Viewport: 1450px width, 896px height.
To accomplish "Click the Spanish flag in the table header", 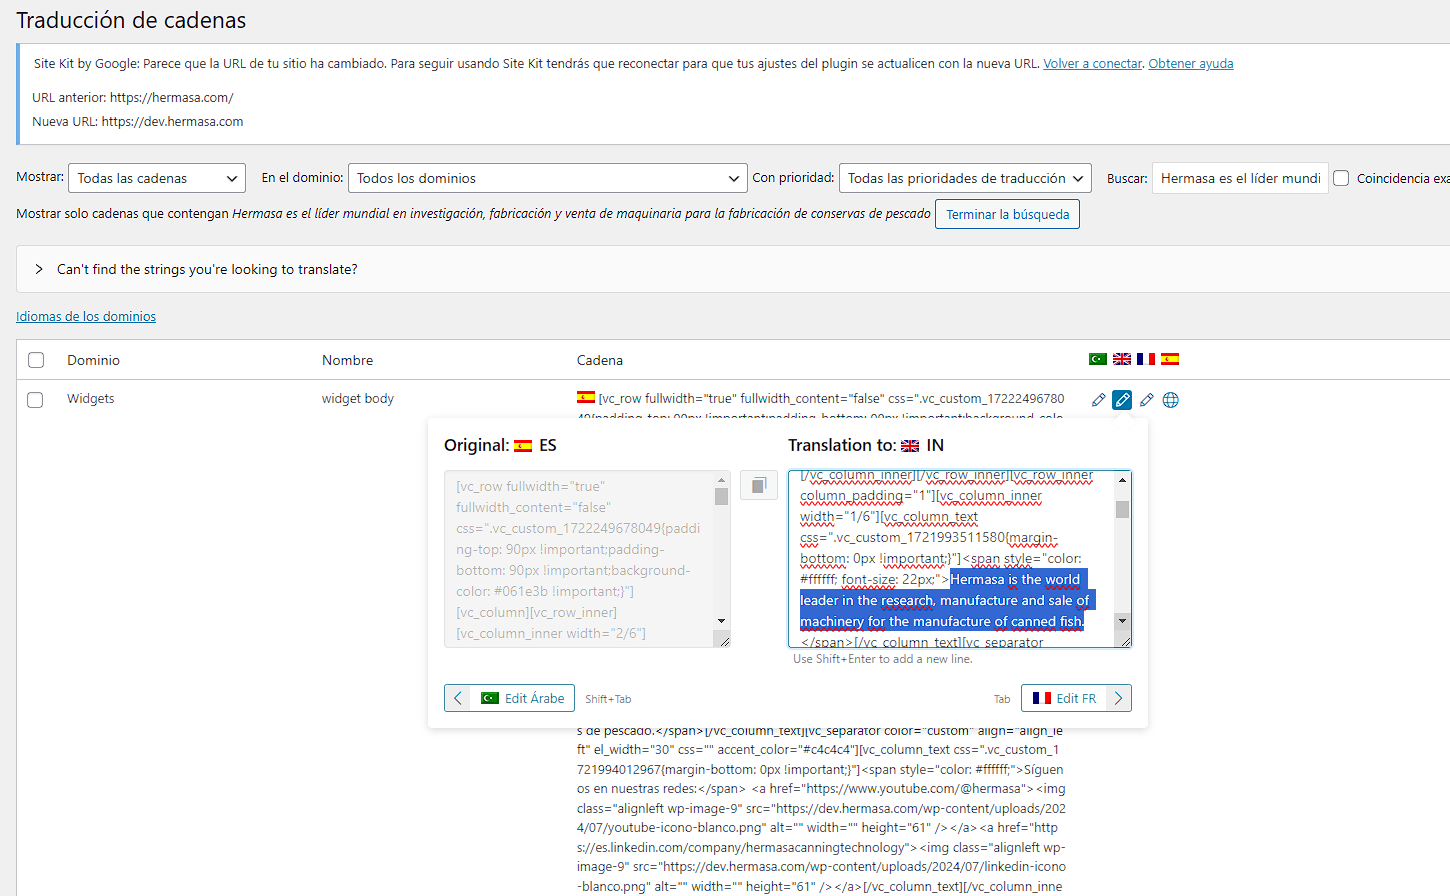I will coord(1170,359).
